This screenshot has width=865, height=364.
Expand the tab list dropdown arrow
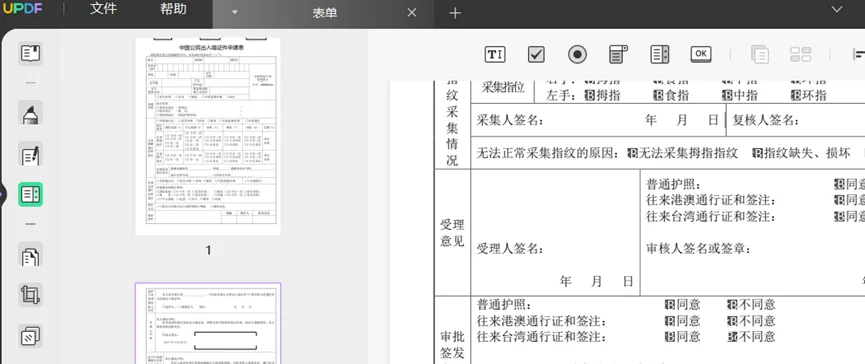click(234, 13)
